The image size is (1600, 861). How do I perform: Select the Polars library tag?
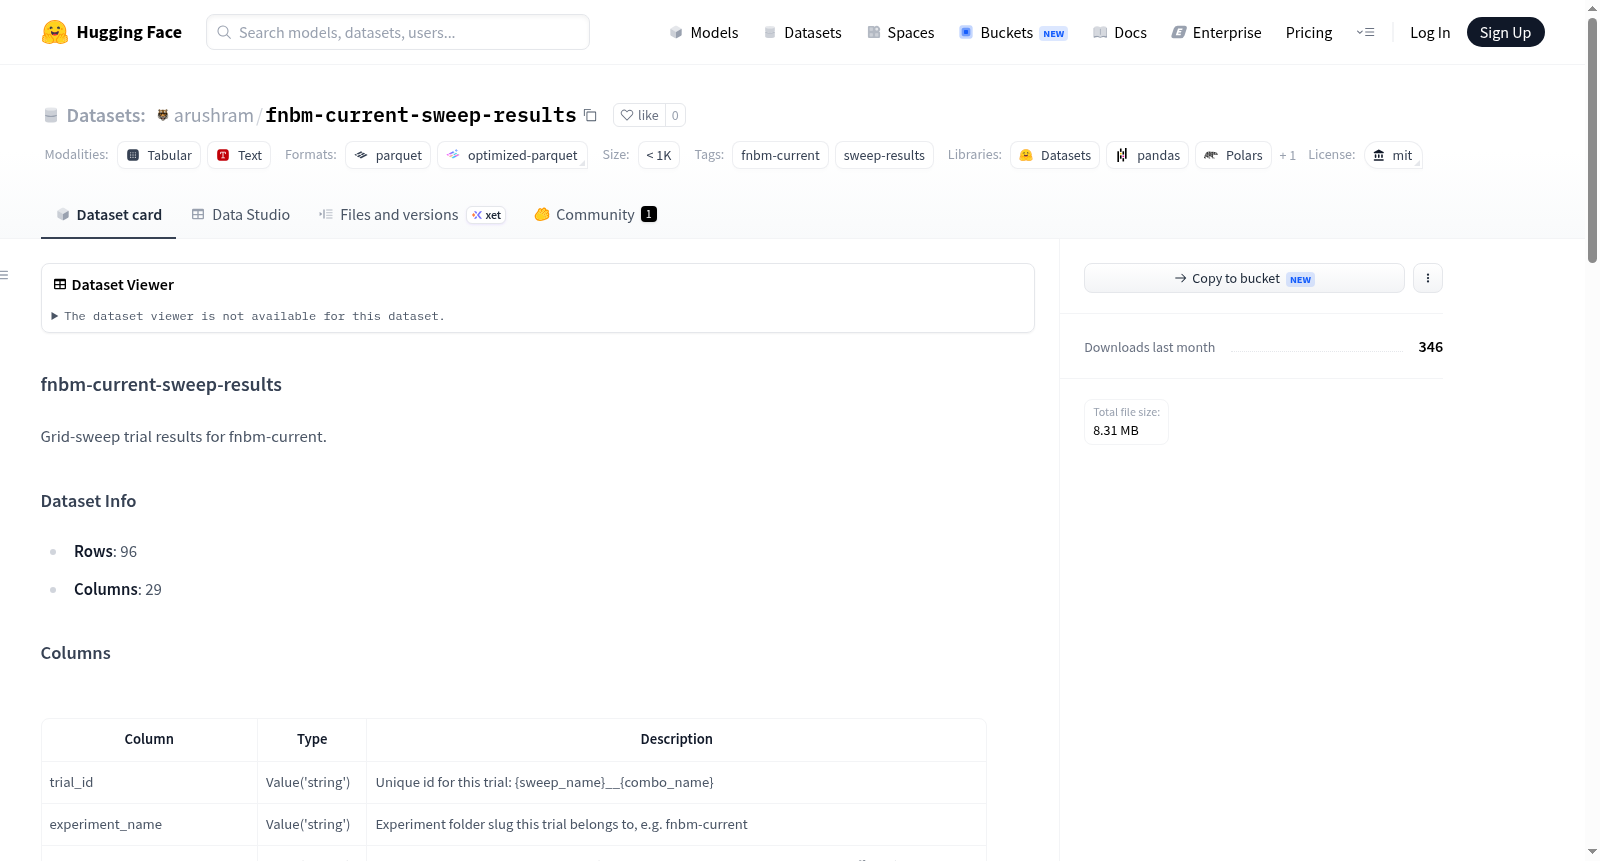pyautogui.click(x=1233, y=155)
